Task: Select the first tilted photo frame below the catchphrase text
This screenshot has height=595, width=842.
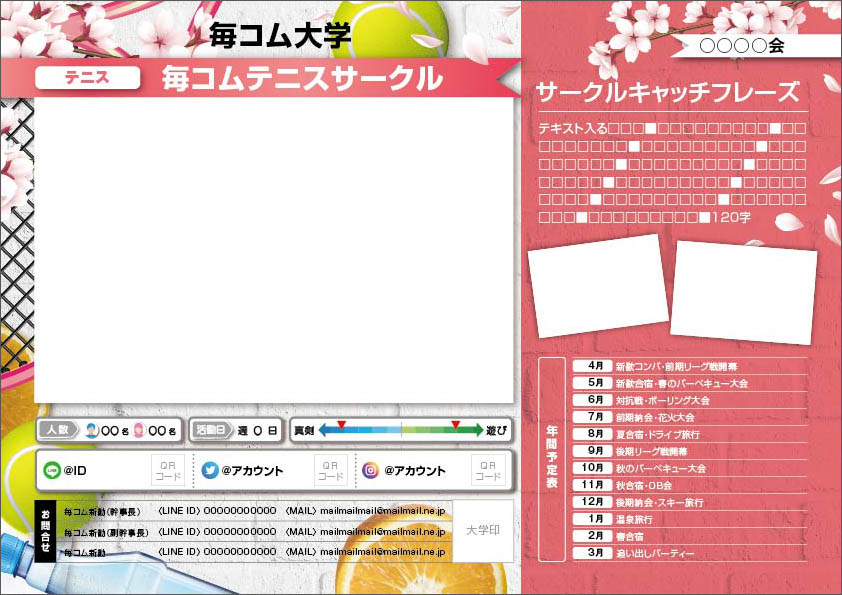Action: (598, 286)
